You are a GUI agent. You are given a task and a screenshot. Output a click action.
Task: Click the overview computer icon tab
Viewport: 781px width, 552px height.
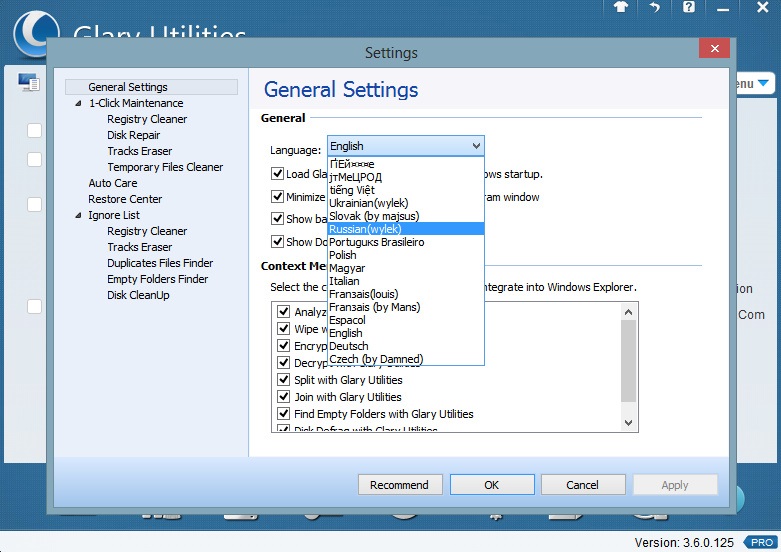click(x=28, y=83)
